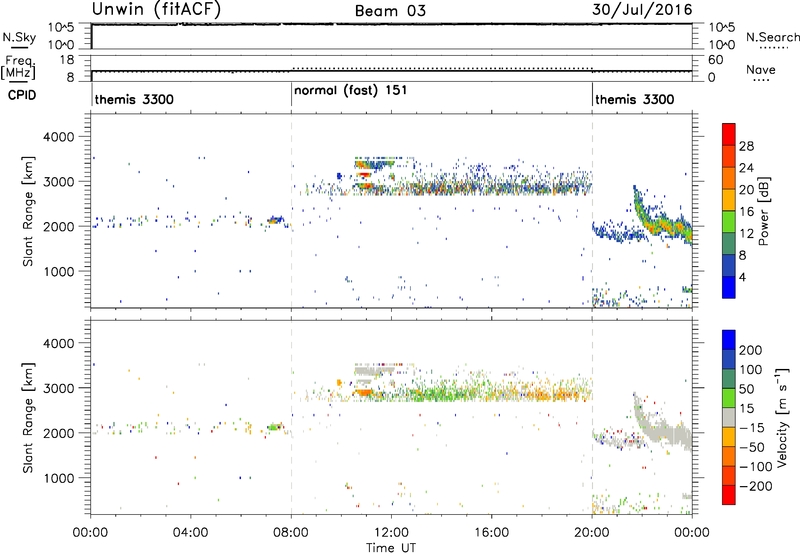The image size is (800, 554).
Task: Click the 'N.Search' legend label
Action: click(772, 37)
